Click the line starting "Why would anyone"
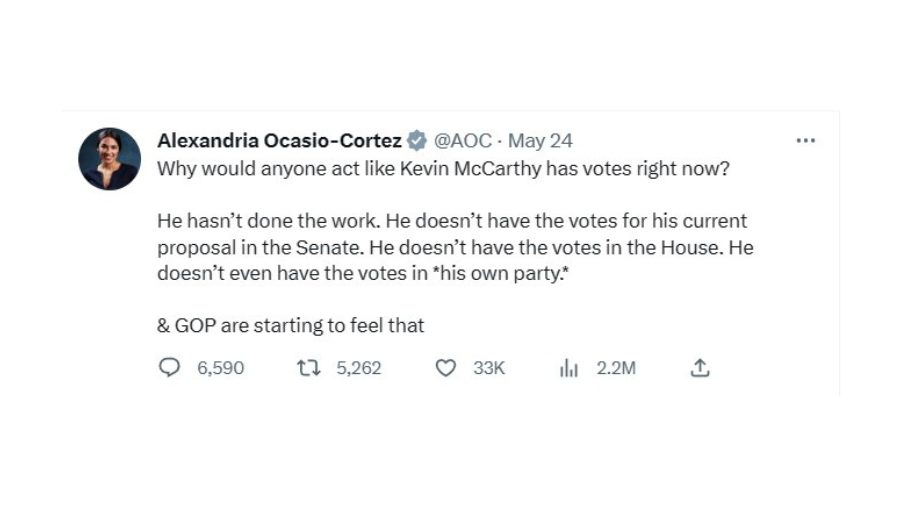The image size is (900, 506). pyautogui.click(x=443, y=169)
